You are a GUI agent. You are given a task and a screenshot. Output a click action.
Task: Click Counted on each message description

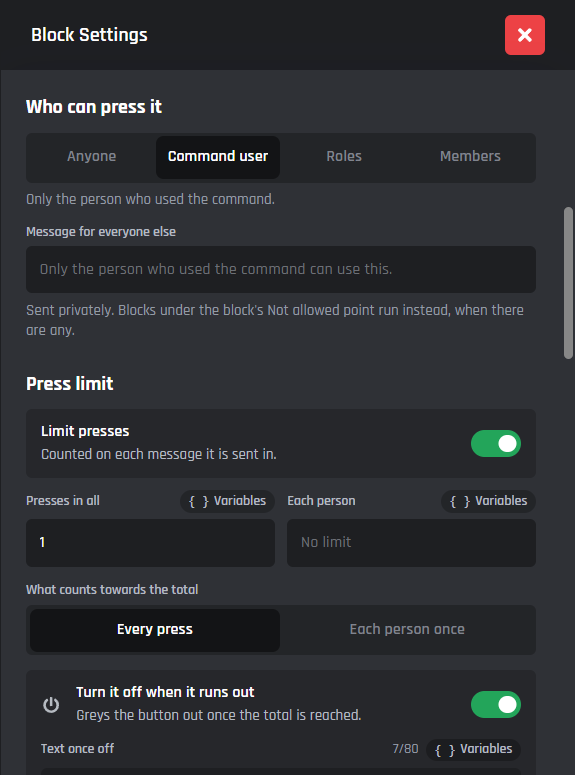(x=159, y=454)
